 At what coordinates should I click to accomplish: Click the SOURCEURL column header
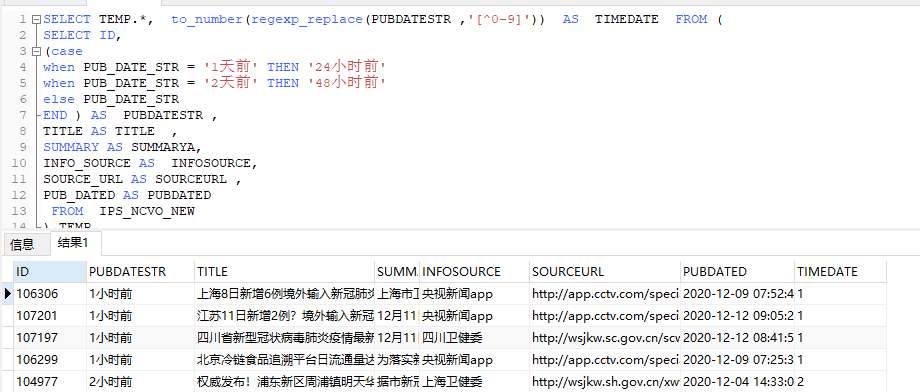(605, 272)
